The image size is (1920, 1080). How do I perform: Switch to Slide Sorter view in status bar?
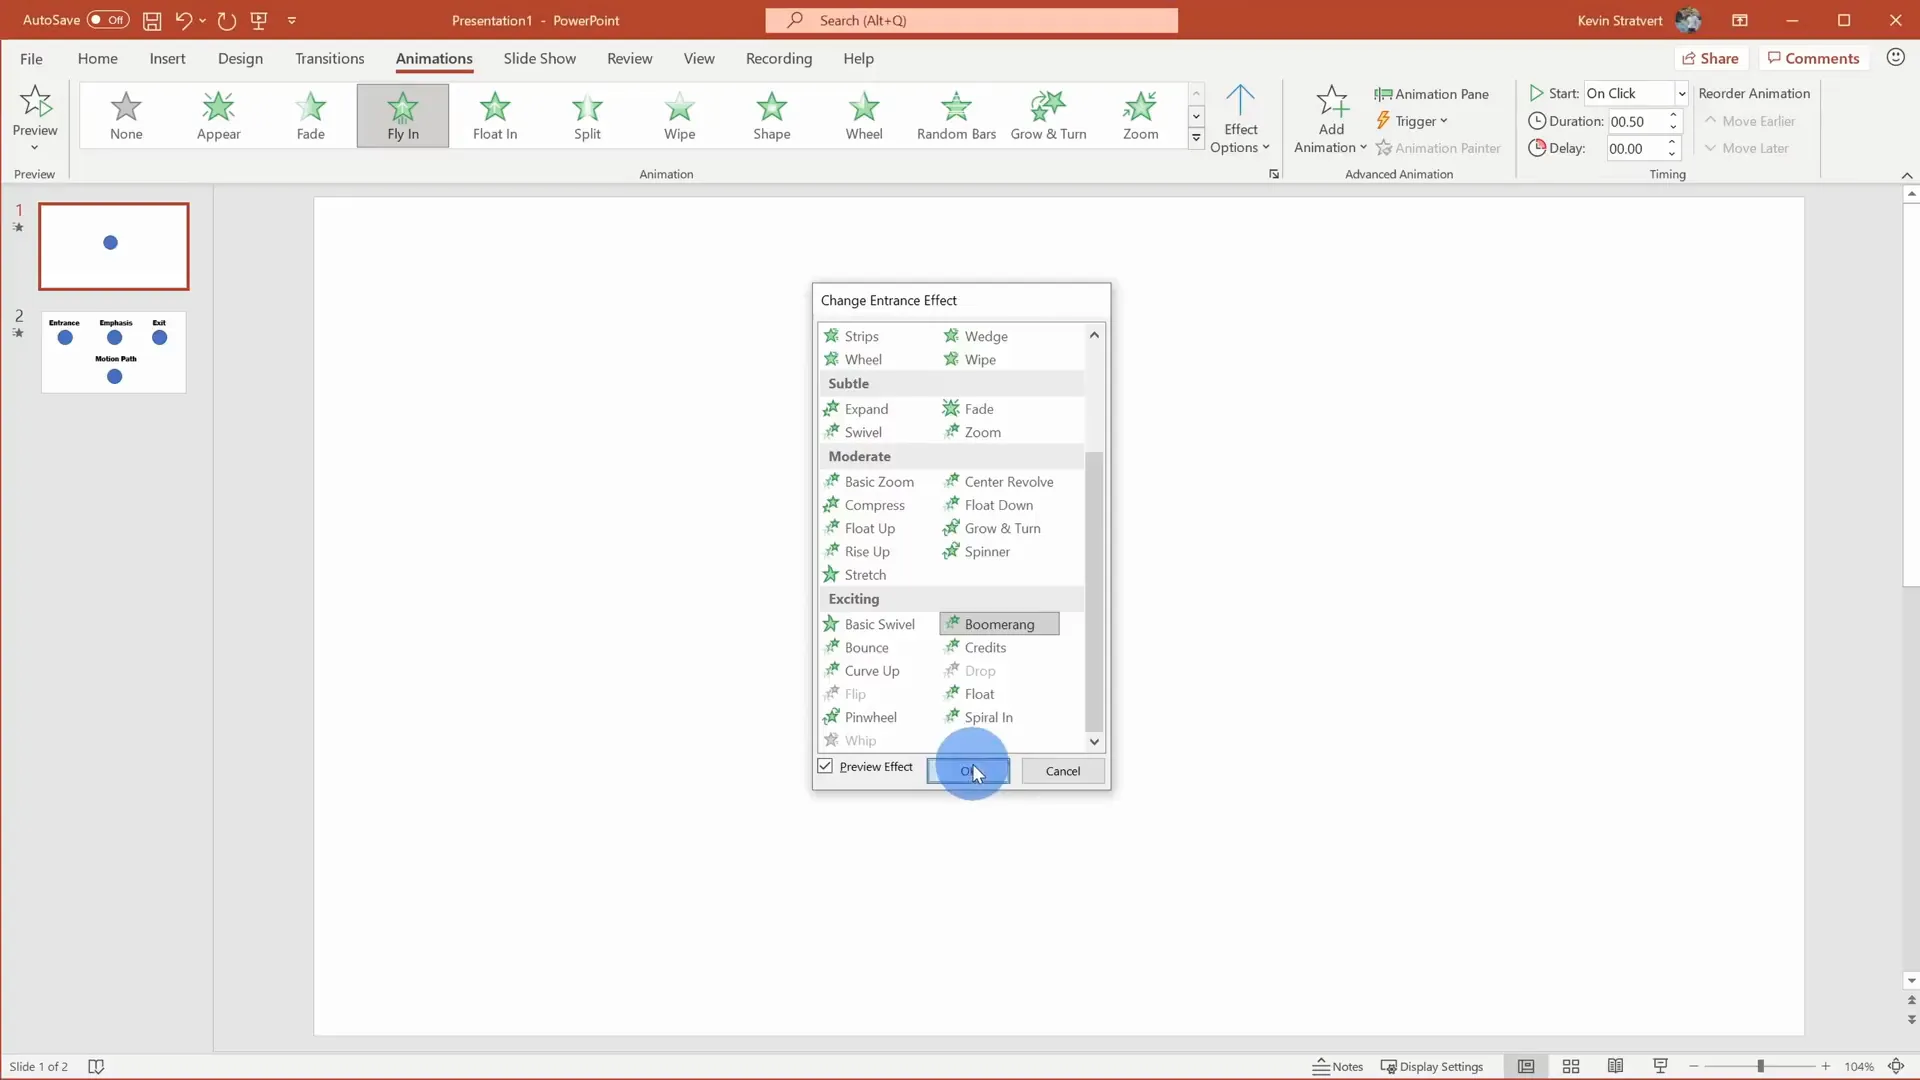[1570, 1066]
